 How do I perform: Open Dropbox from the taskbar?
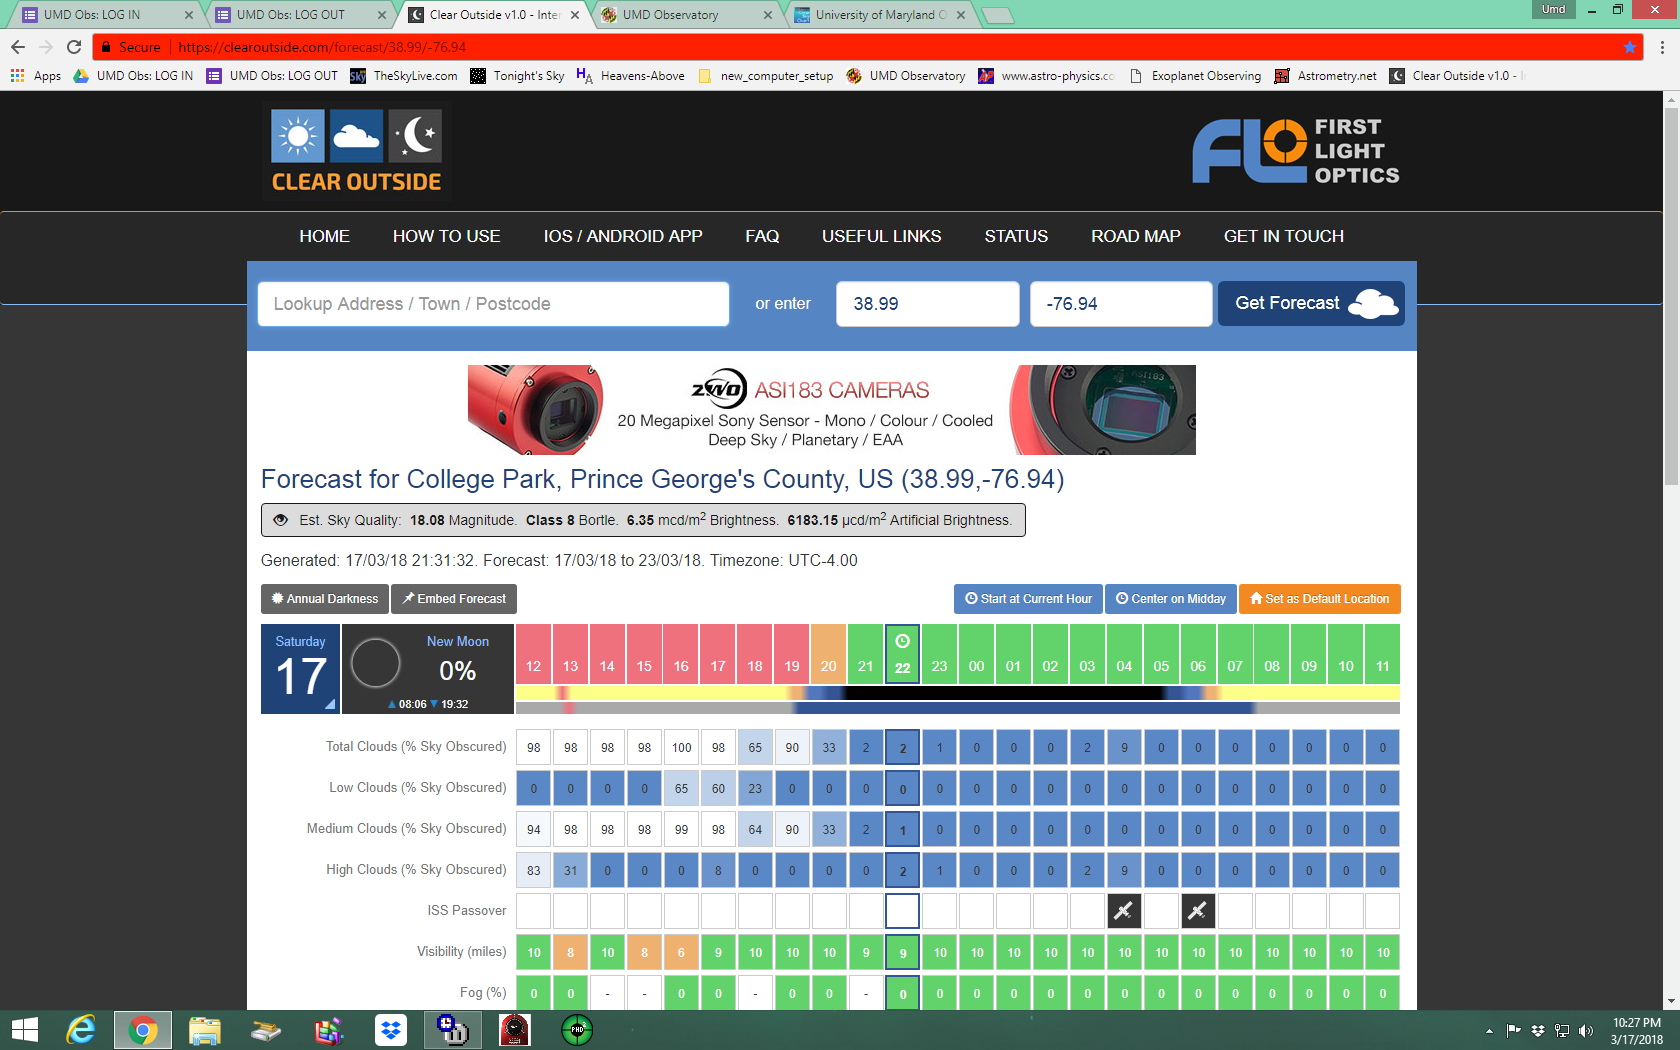(391, 1030)
